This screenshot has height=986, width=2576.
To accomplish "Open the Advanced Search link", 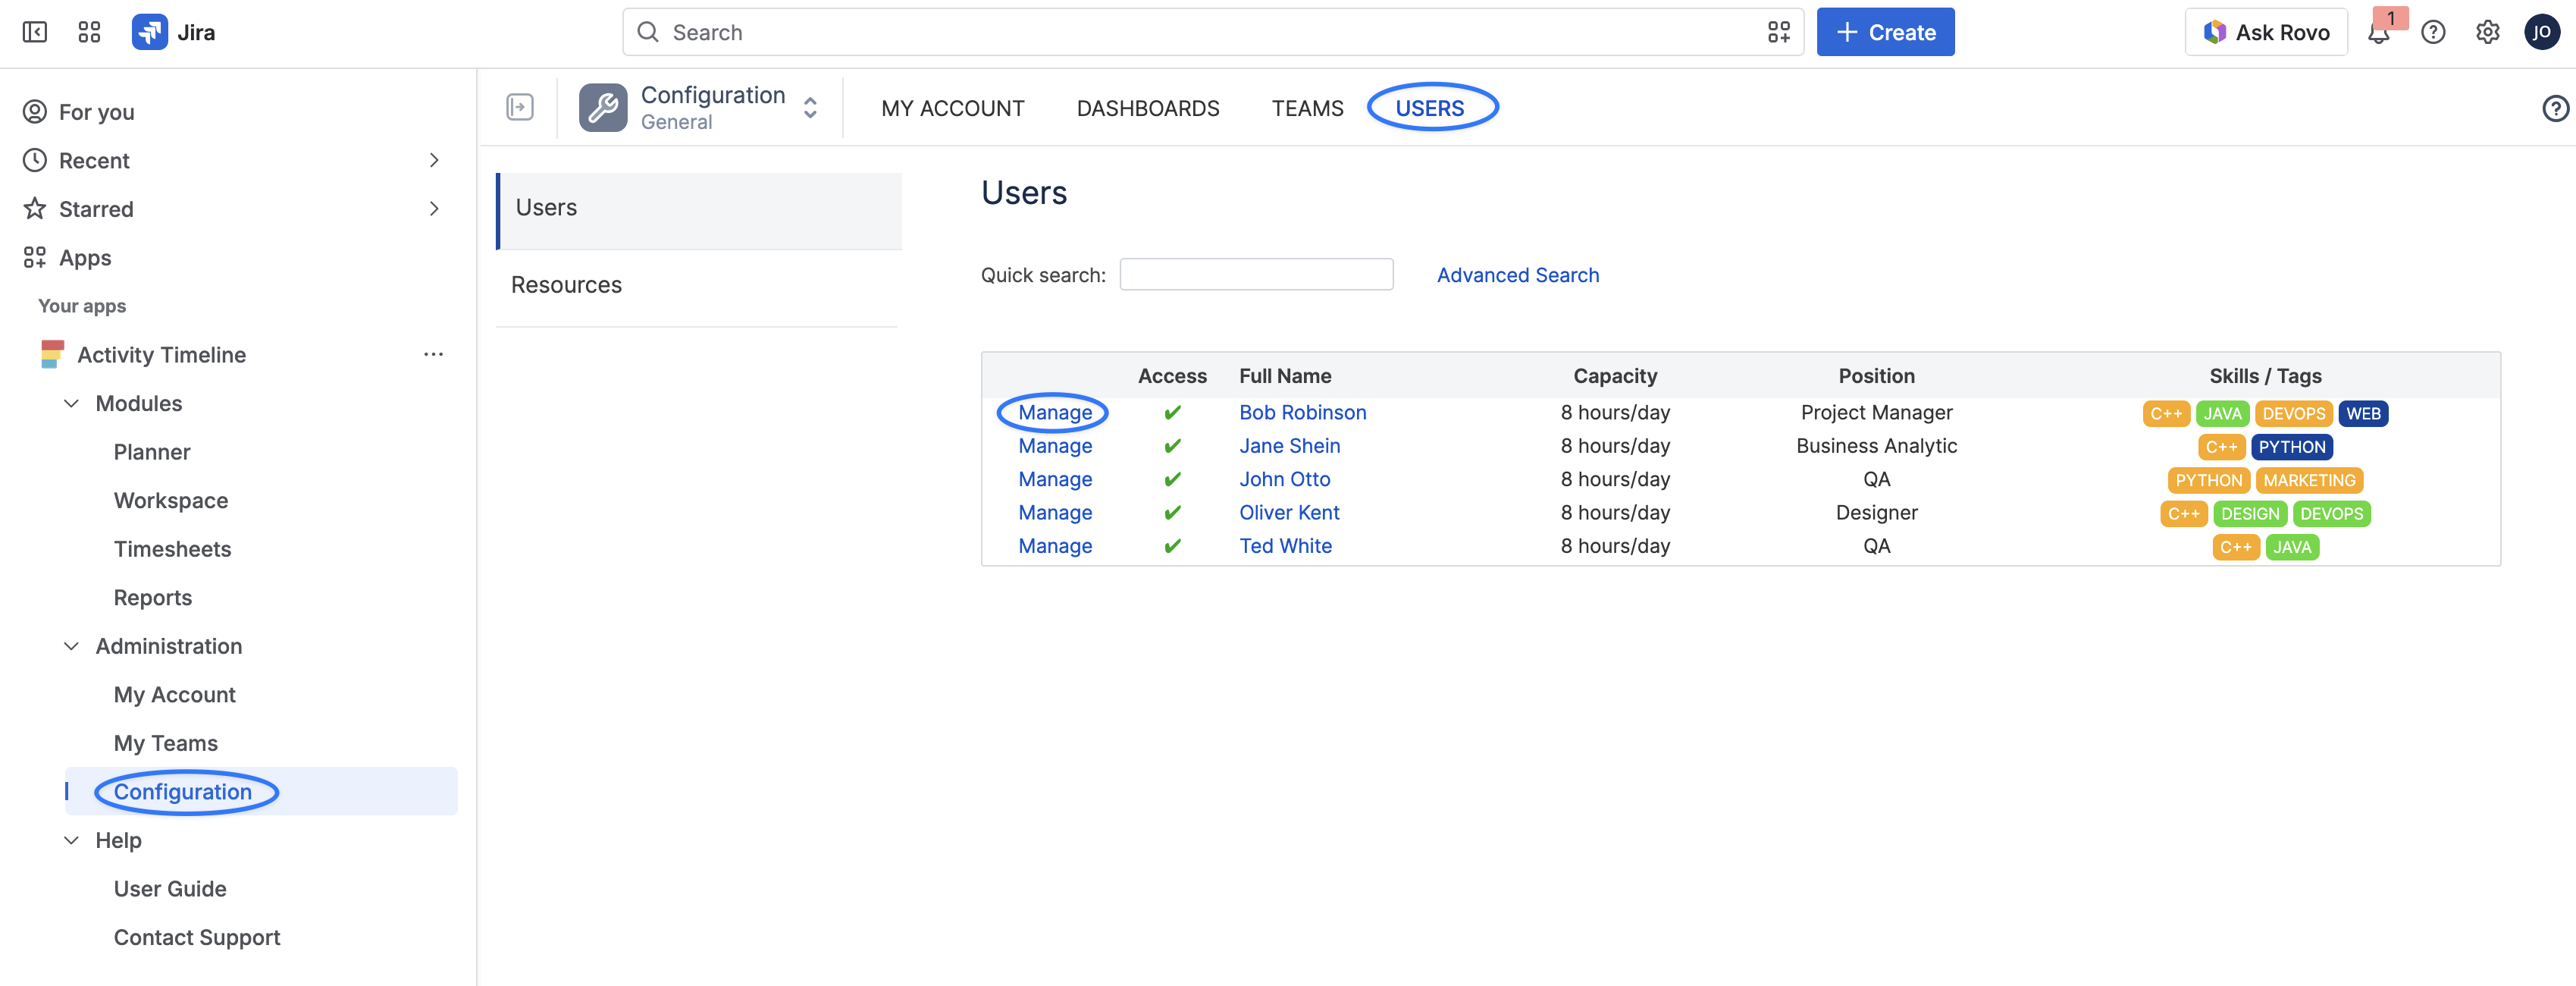I will coord(1517,275).
